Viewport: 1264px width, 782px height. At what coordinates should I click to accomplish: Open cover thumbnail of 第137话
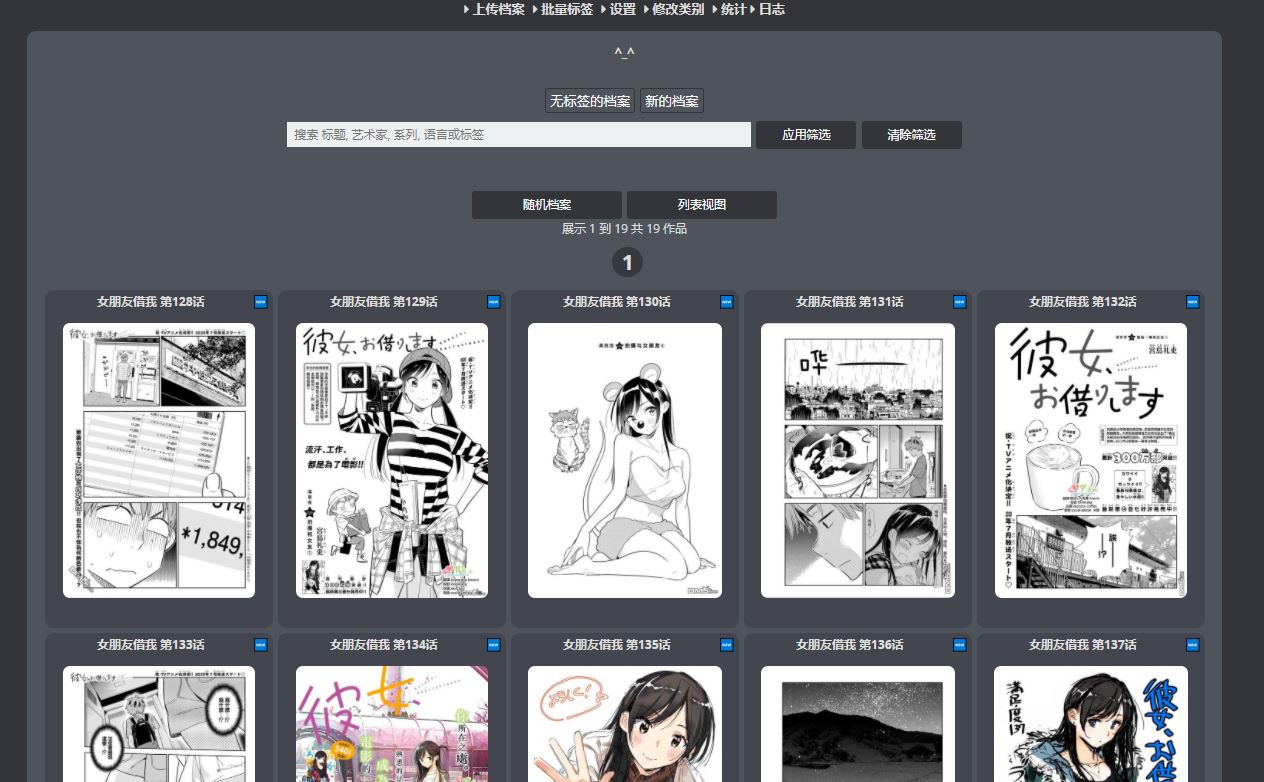[x=1091, y=724]
